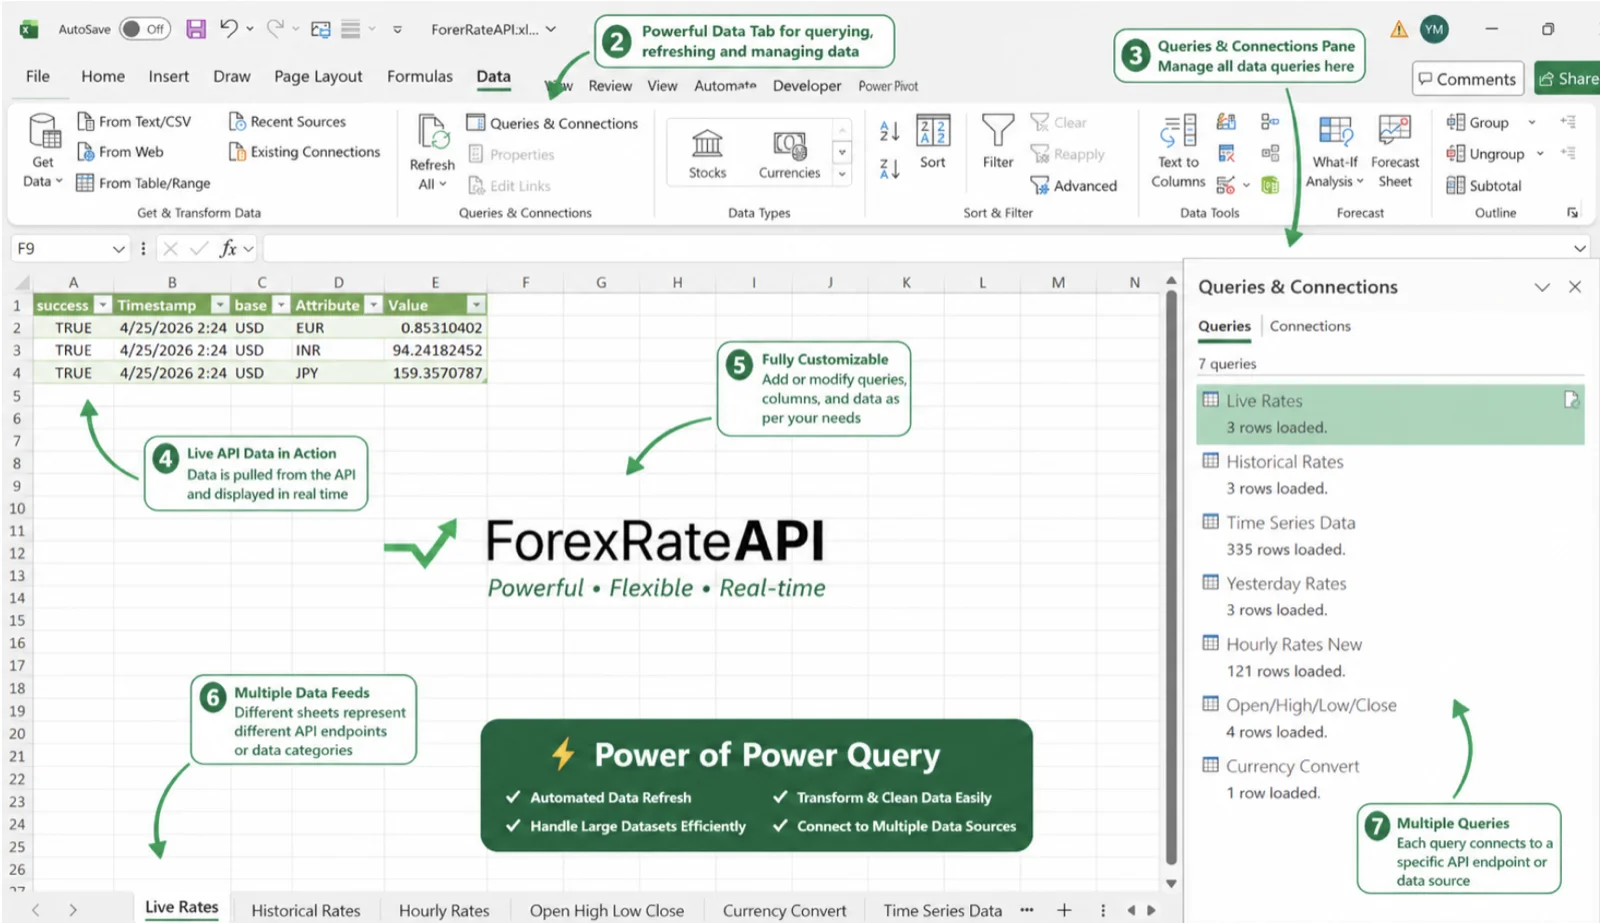The image size is (1600, 923).
Task: Close the Queries & Connections pane
Action: coord(1575,287)
